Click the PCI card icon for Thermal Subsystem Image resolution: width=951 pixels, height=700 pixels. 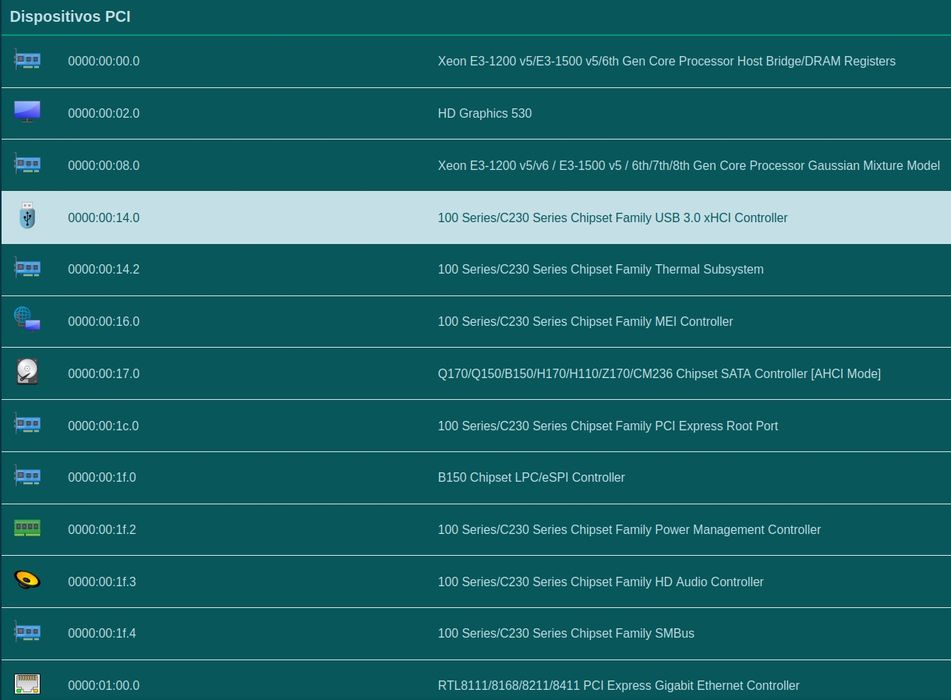(x=27, y=268)
